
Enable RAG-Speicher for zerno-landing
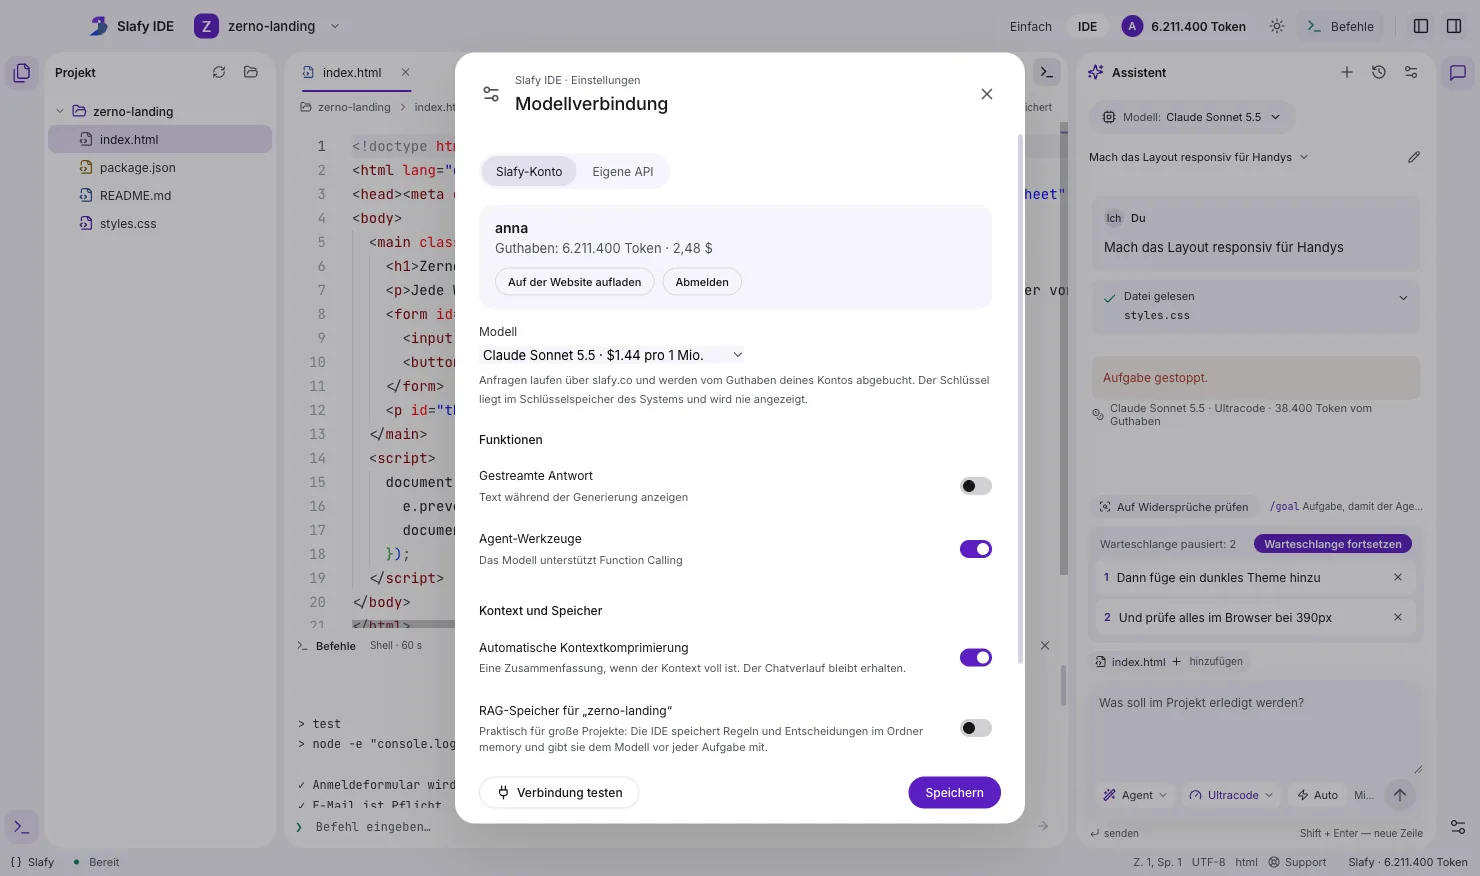pos(976,728)
